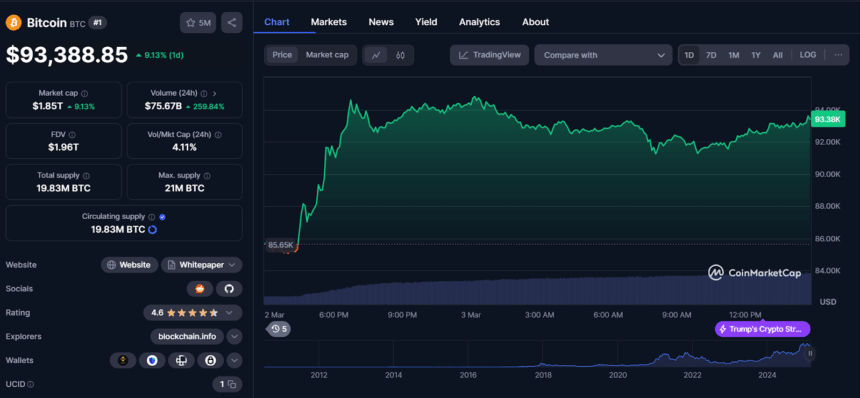
Task: Click the #1 rank badge
Action: (98, 22)
